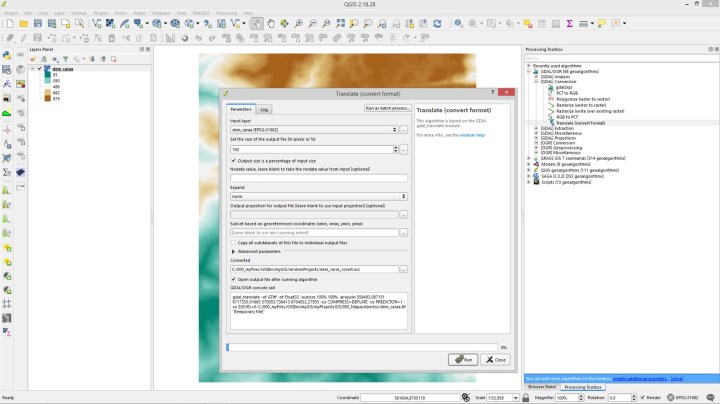The width and height of the screenshot is (720, 404).
Task: Click the progress bar in Translate dialog
Action: 361,346
